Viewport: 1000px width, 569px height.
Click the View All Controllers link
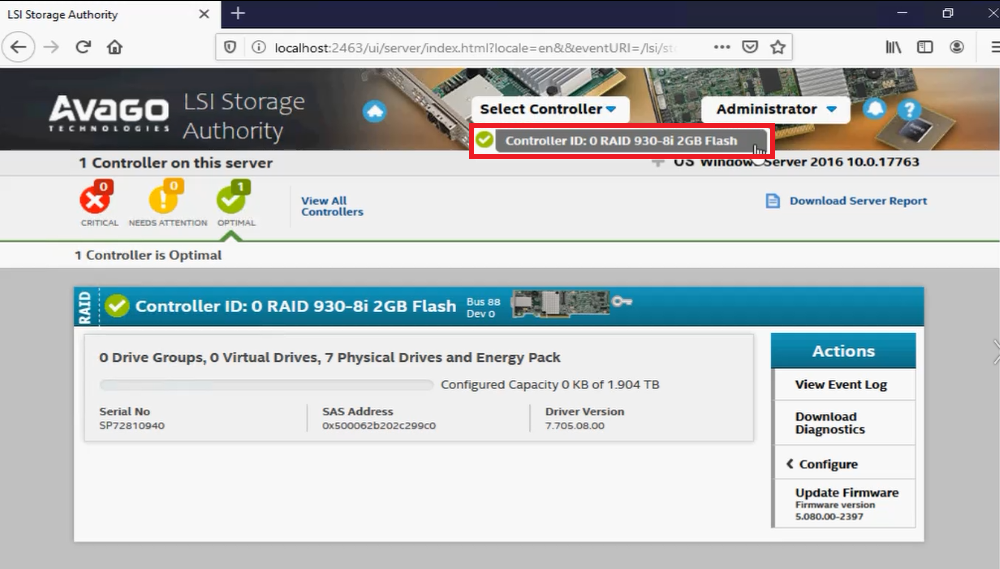click(332, 206)
